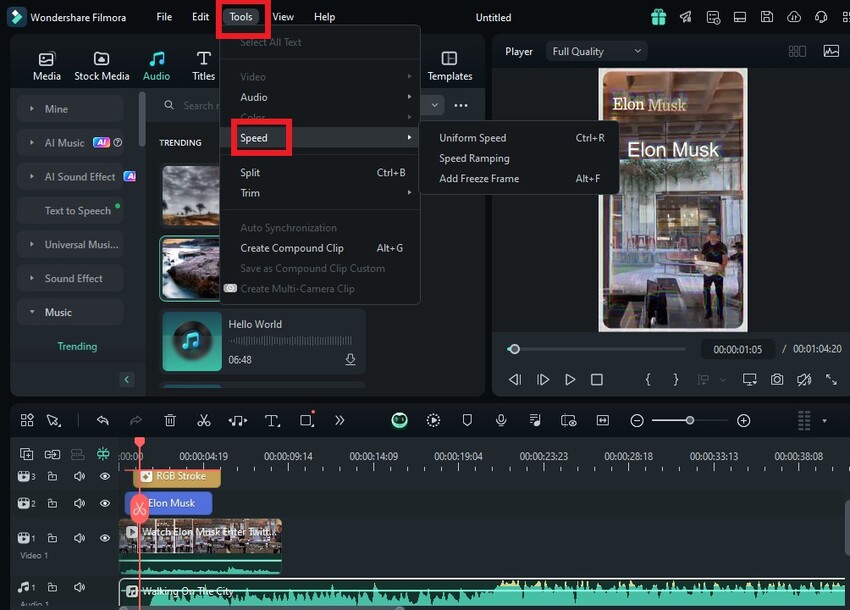Expand the AI Music category
This screenshot has width=850, height=610.
tap(32, 143)
